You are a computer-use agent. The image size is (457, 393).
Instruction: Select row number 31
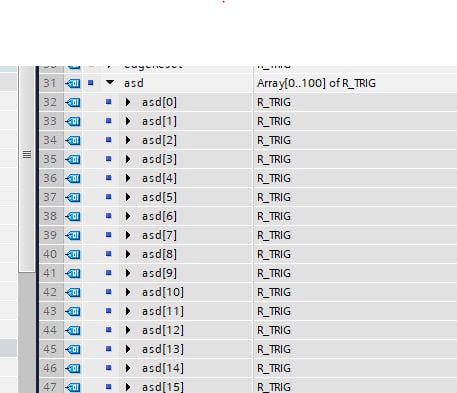(50, 83)
